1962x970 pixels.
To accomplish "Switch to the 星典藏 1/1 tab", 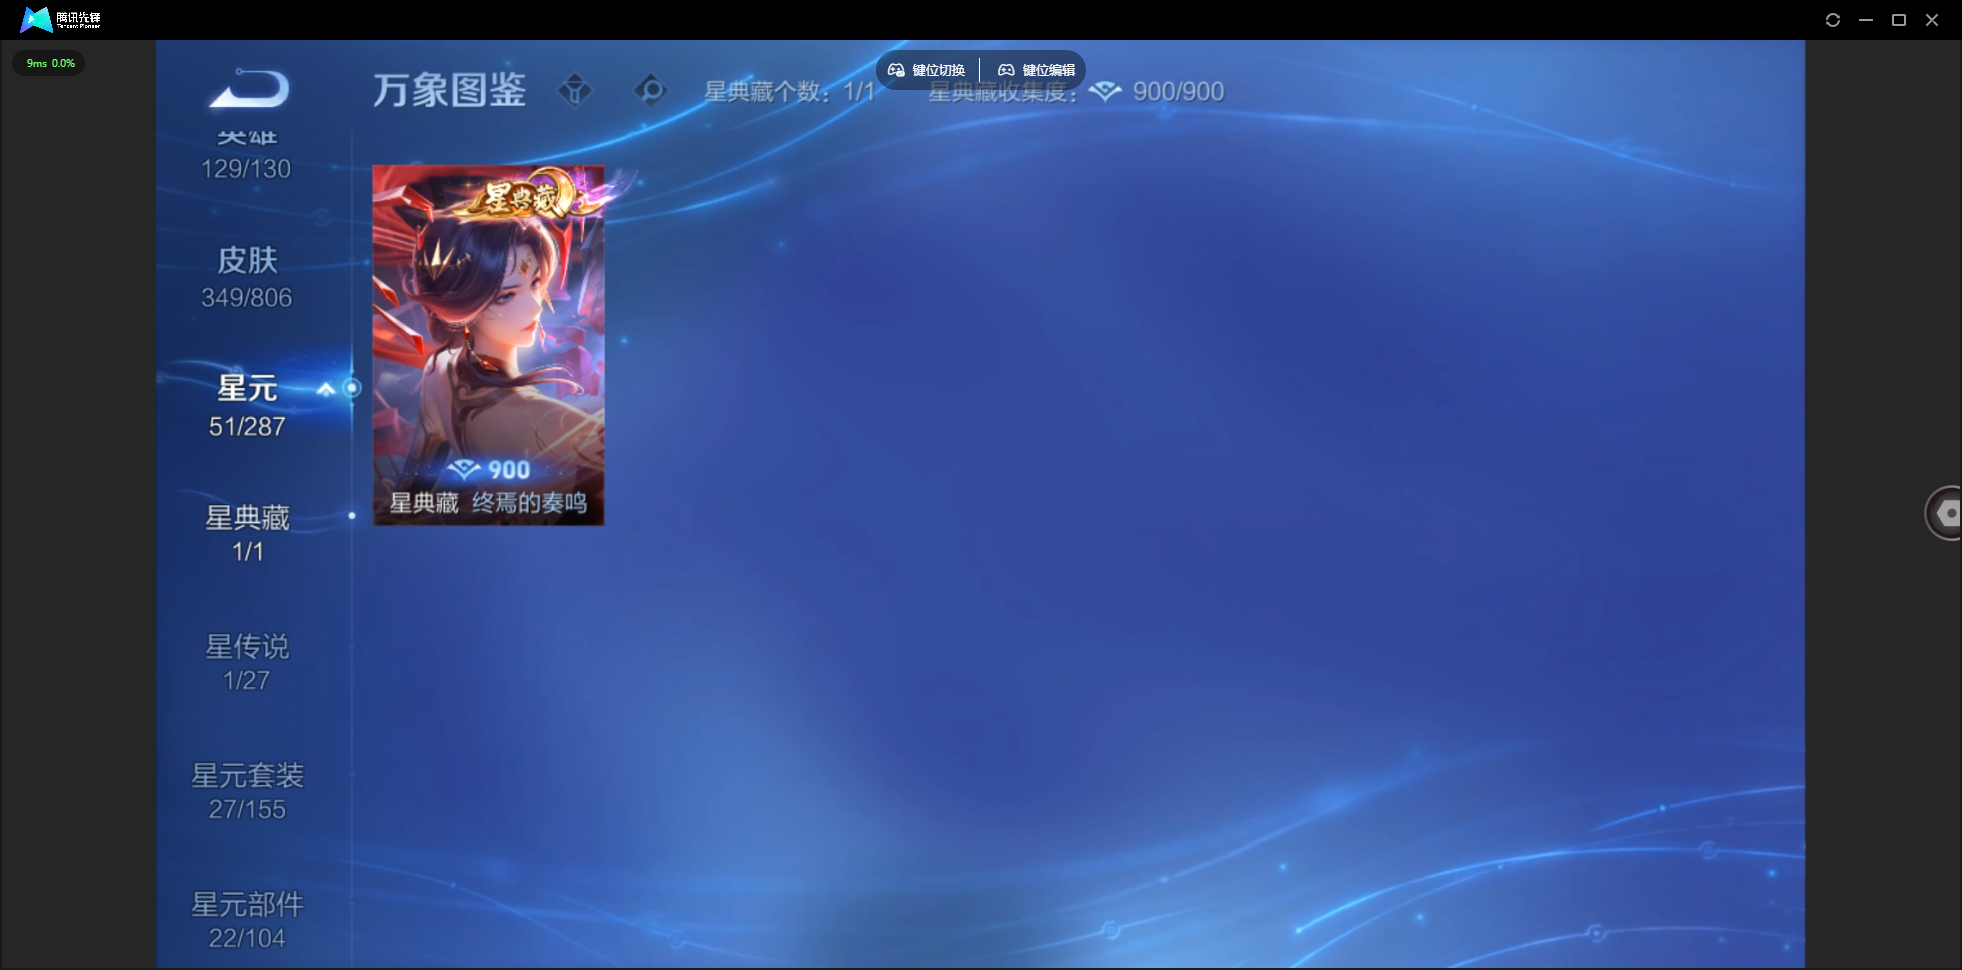I will pyautogui.click(x=247, y=533).
